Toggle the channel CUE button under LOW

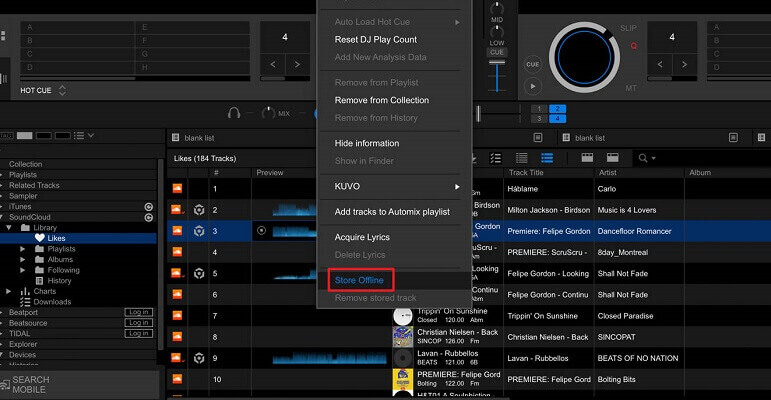[497, 52]
